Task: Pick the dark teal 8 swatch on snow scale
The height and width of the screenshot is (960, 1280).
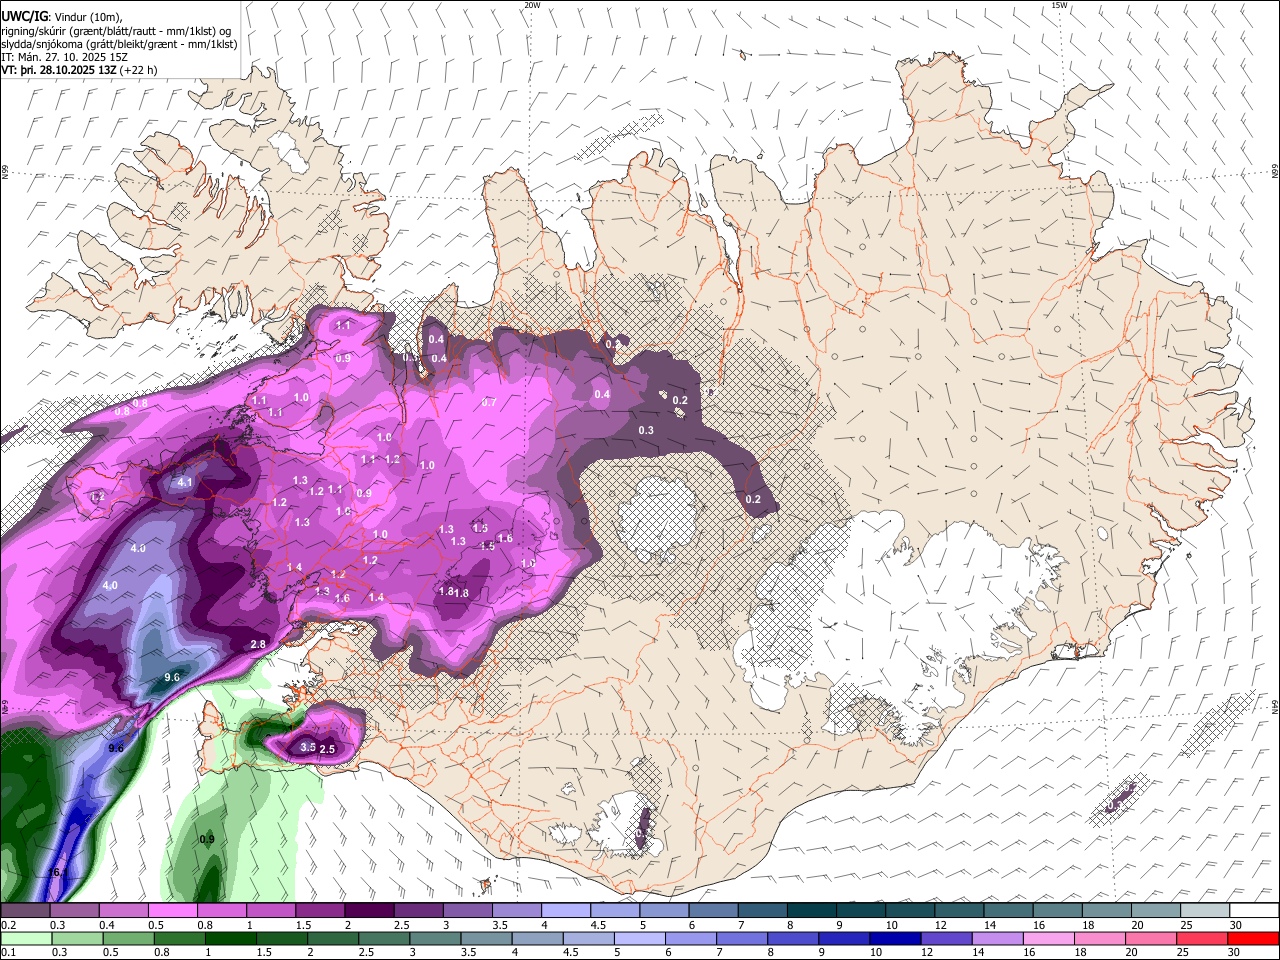Action: coord(811,910)
